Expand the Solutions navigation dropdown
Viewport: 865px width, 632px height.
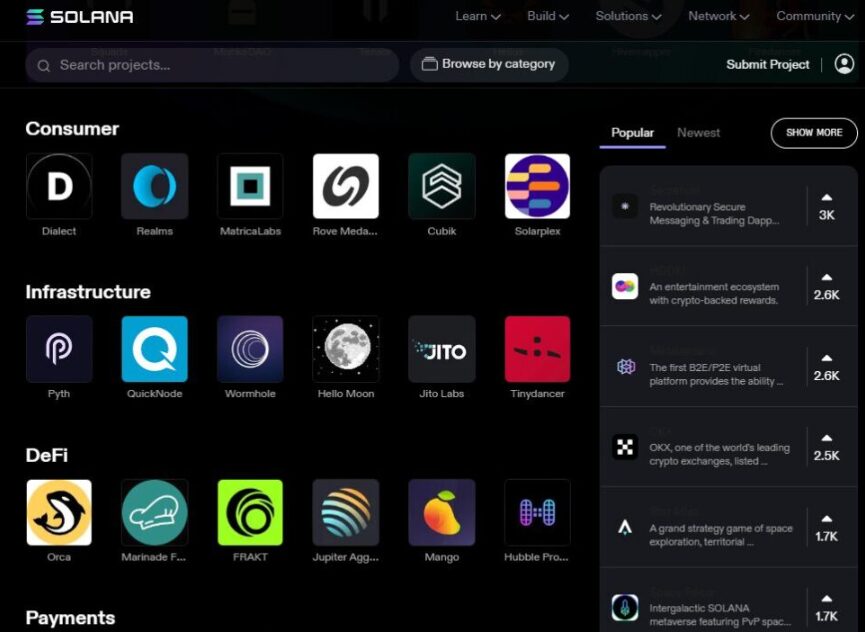coord(628,16)
